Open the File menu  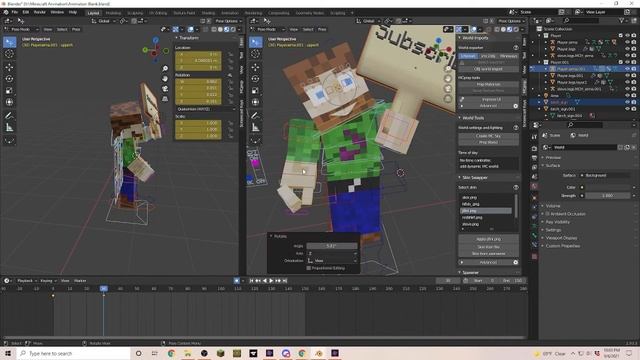[x=15, y=12]
